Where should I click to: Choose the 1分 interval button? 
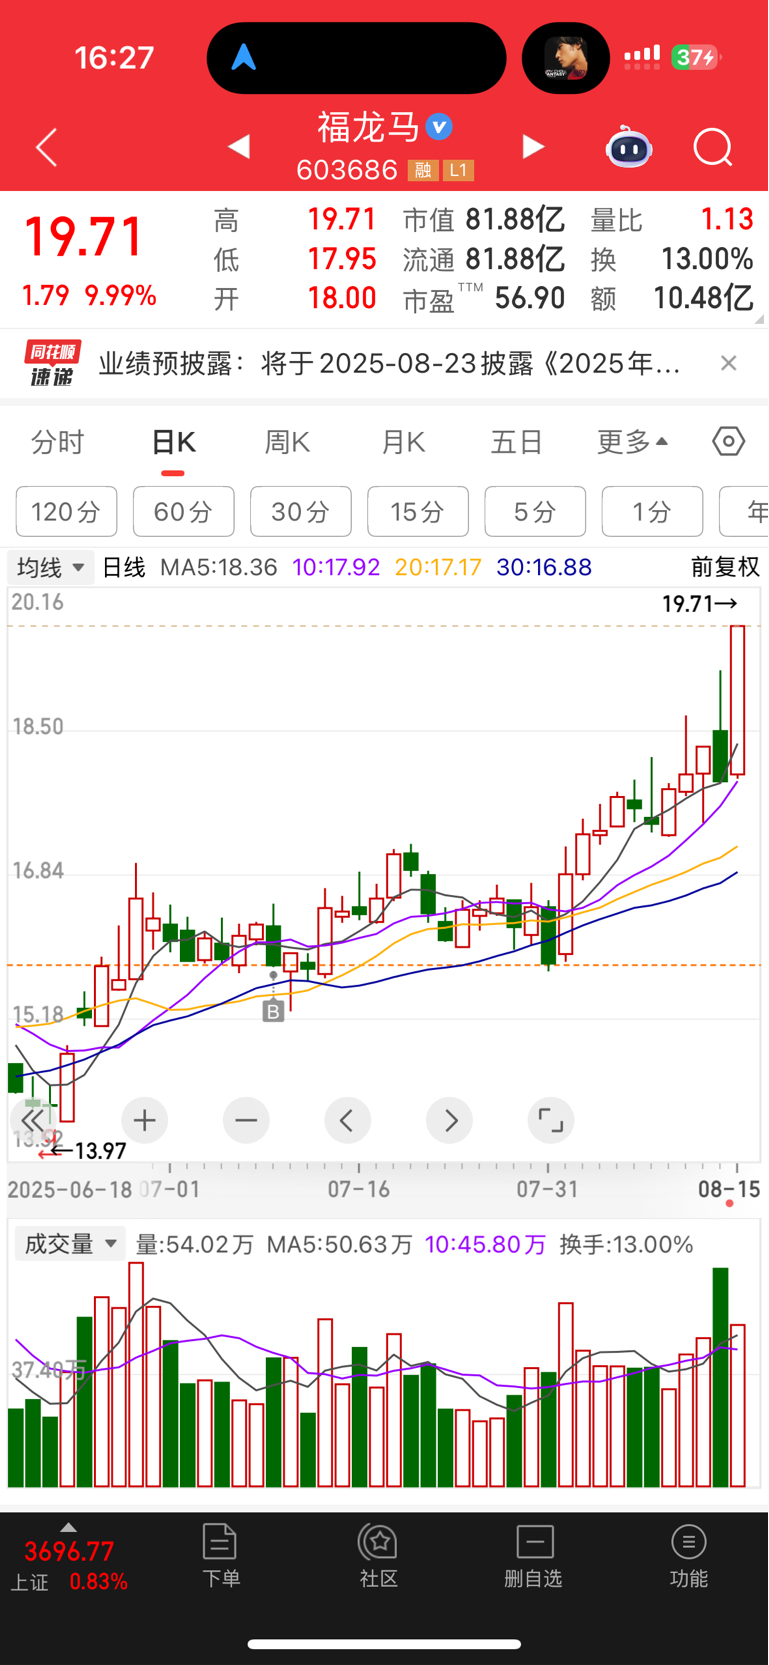point(652,512)
